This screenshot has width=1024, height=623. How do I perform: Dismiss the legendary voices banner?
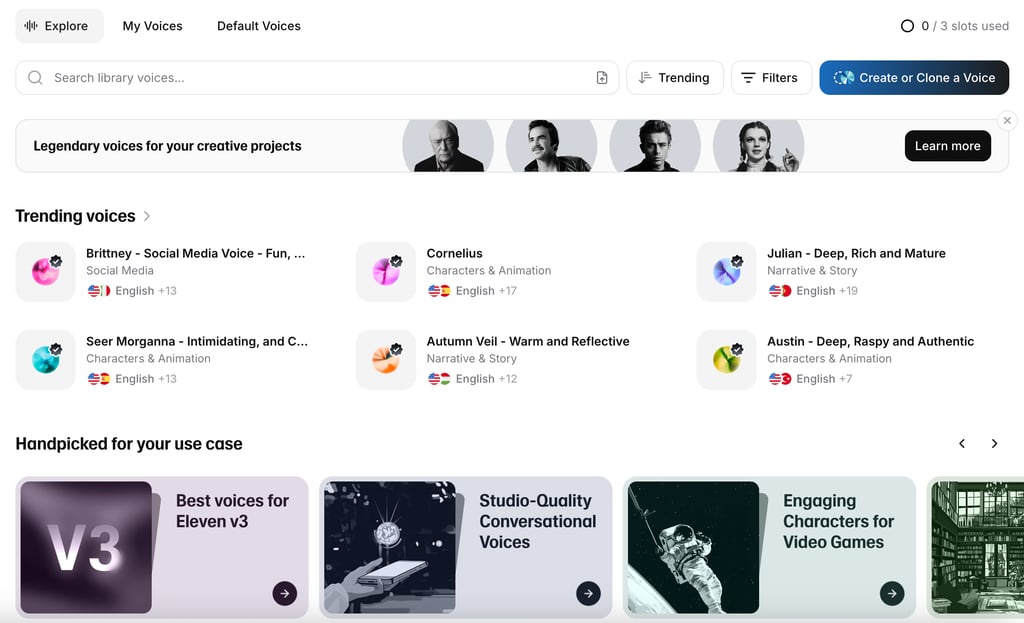1007,120
